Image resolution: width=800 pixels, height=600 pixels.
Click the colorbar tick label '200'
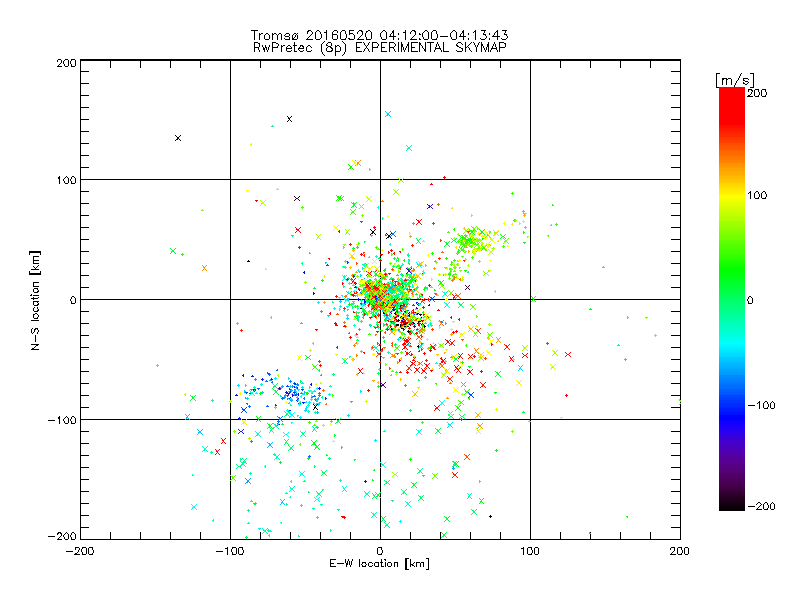coord(757,93)
